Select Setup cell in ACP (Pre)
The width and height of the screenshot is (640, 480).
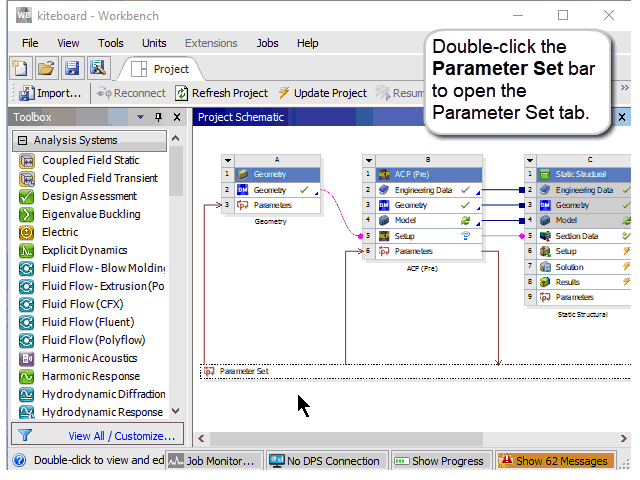[429, 236]
